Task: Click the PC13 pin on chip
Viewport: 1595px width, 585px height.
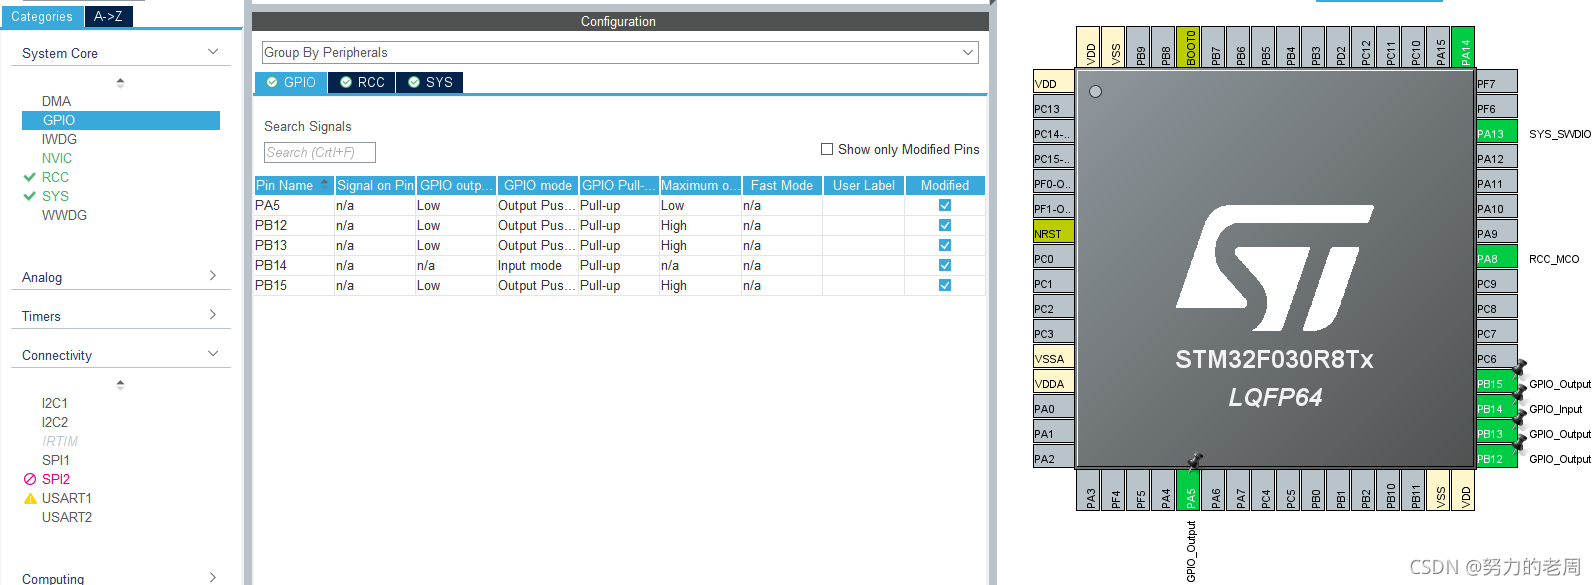Action: 1053,107
